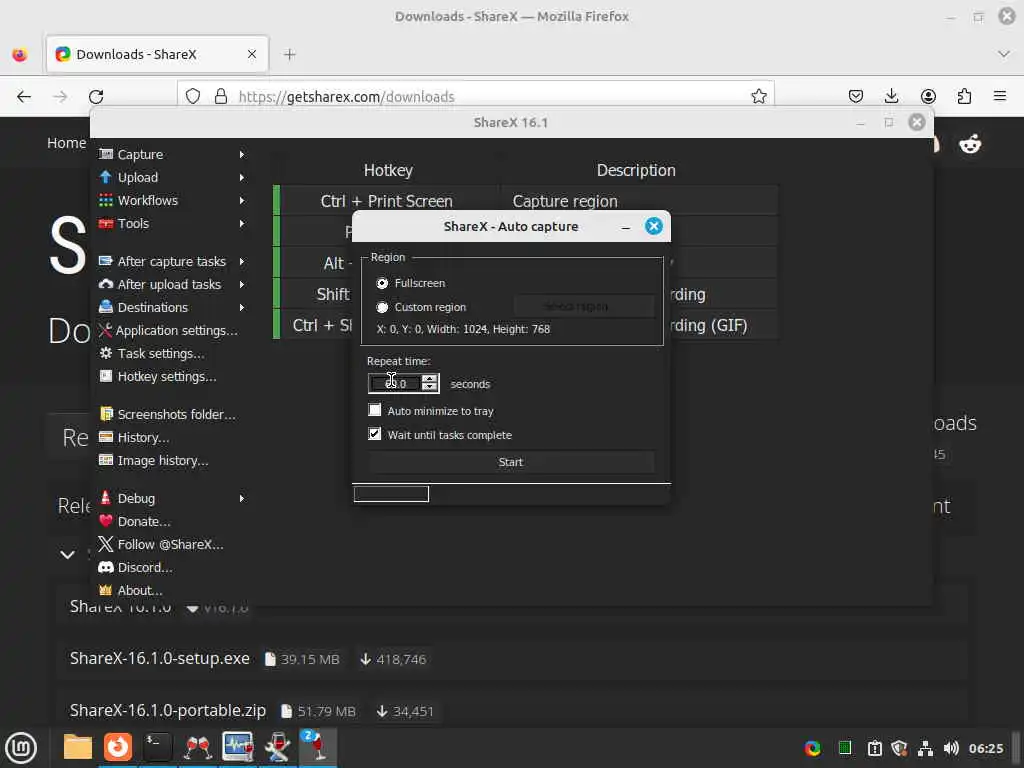1024x768 pixels.
Task: Open new tab with plus button
Action: (290, 54)
